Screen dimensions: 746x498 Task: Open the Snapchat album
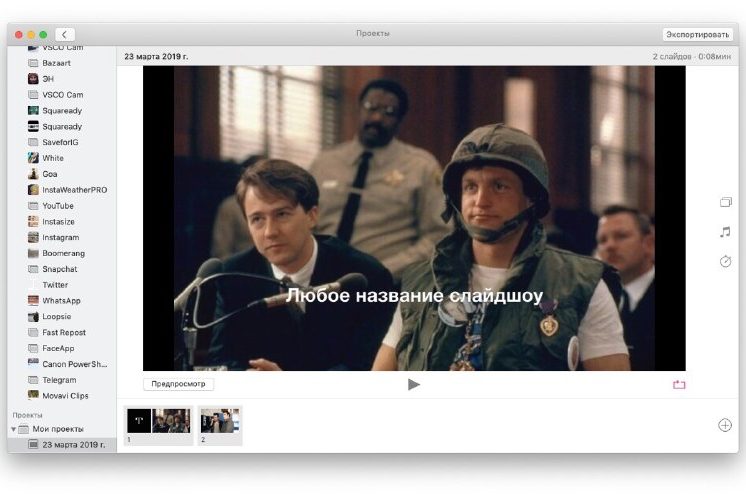(59, 269)
